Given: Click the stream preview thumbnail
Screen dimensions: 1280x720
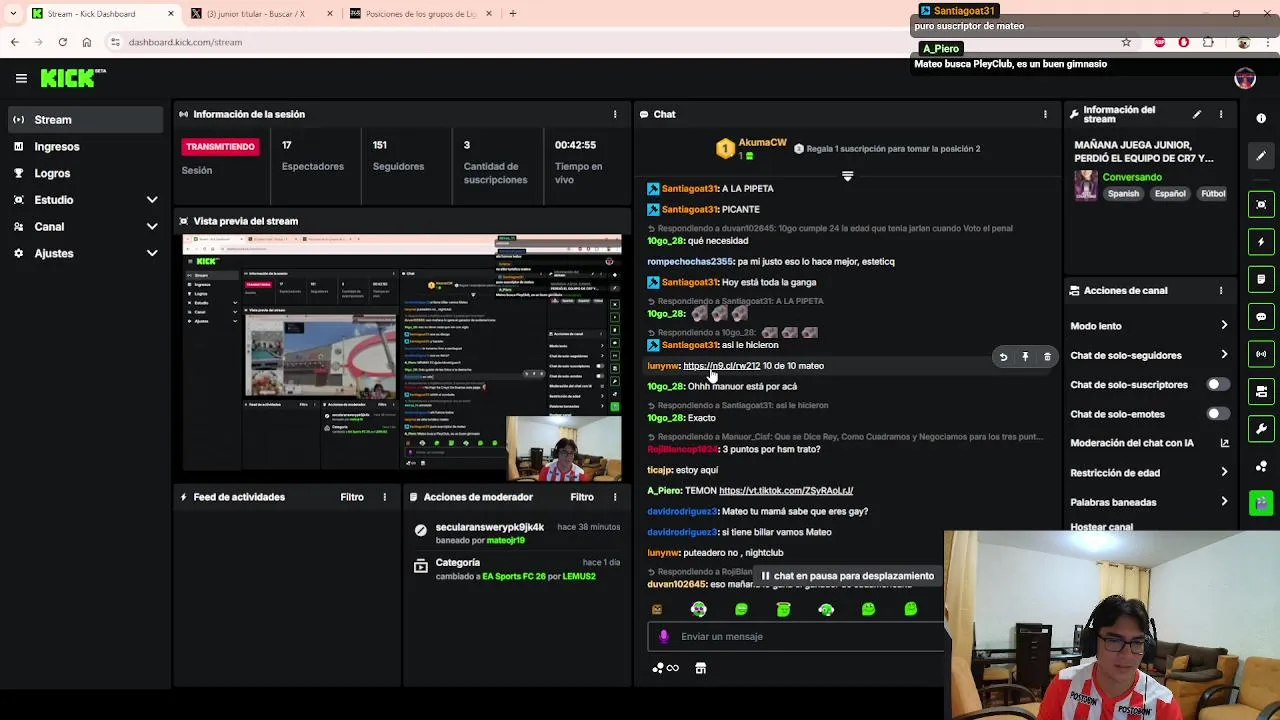Looking at the screenshot, I should point(401,357).
